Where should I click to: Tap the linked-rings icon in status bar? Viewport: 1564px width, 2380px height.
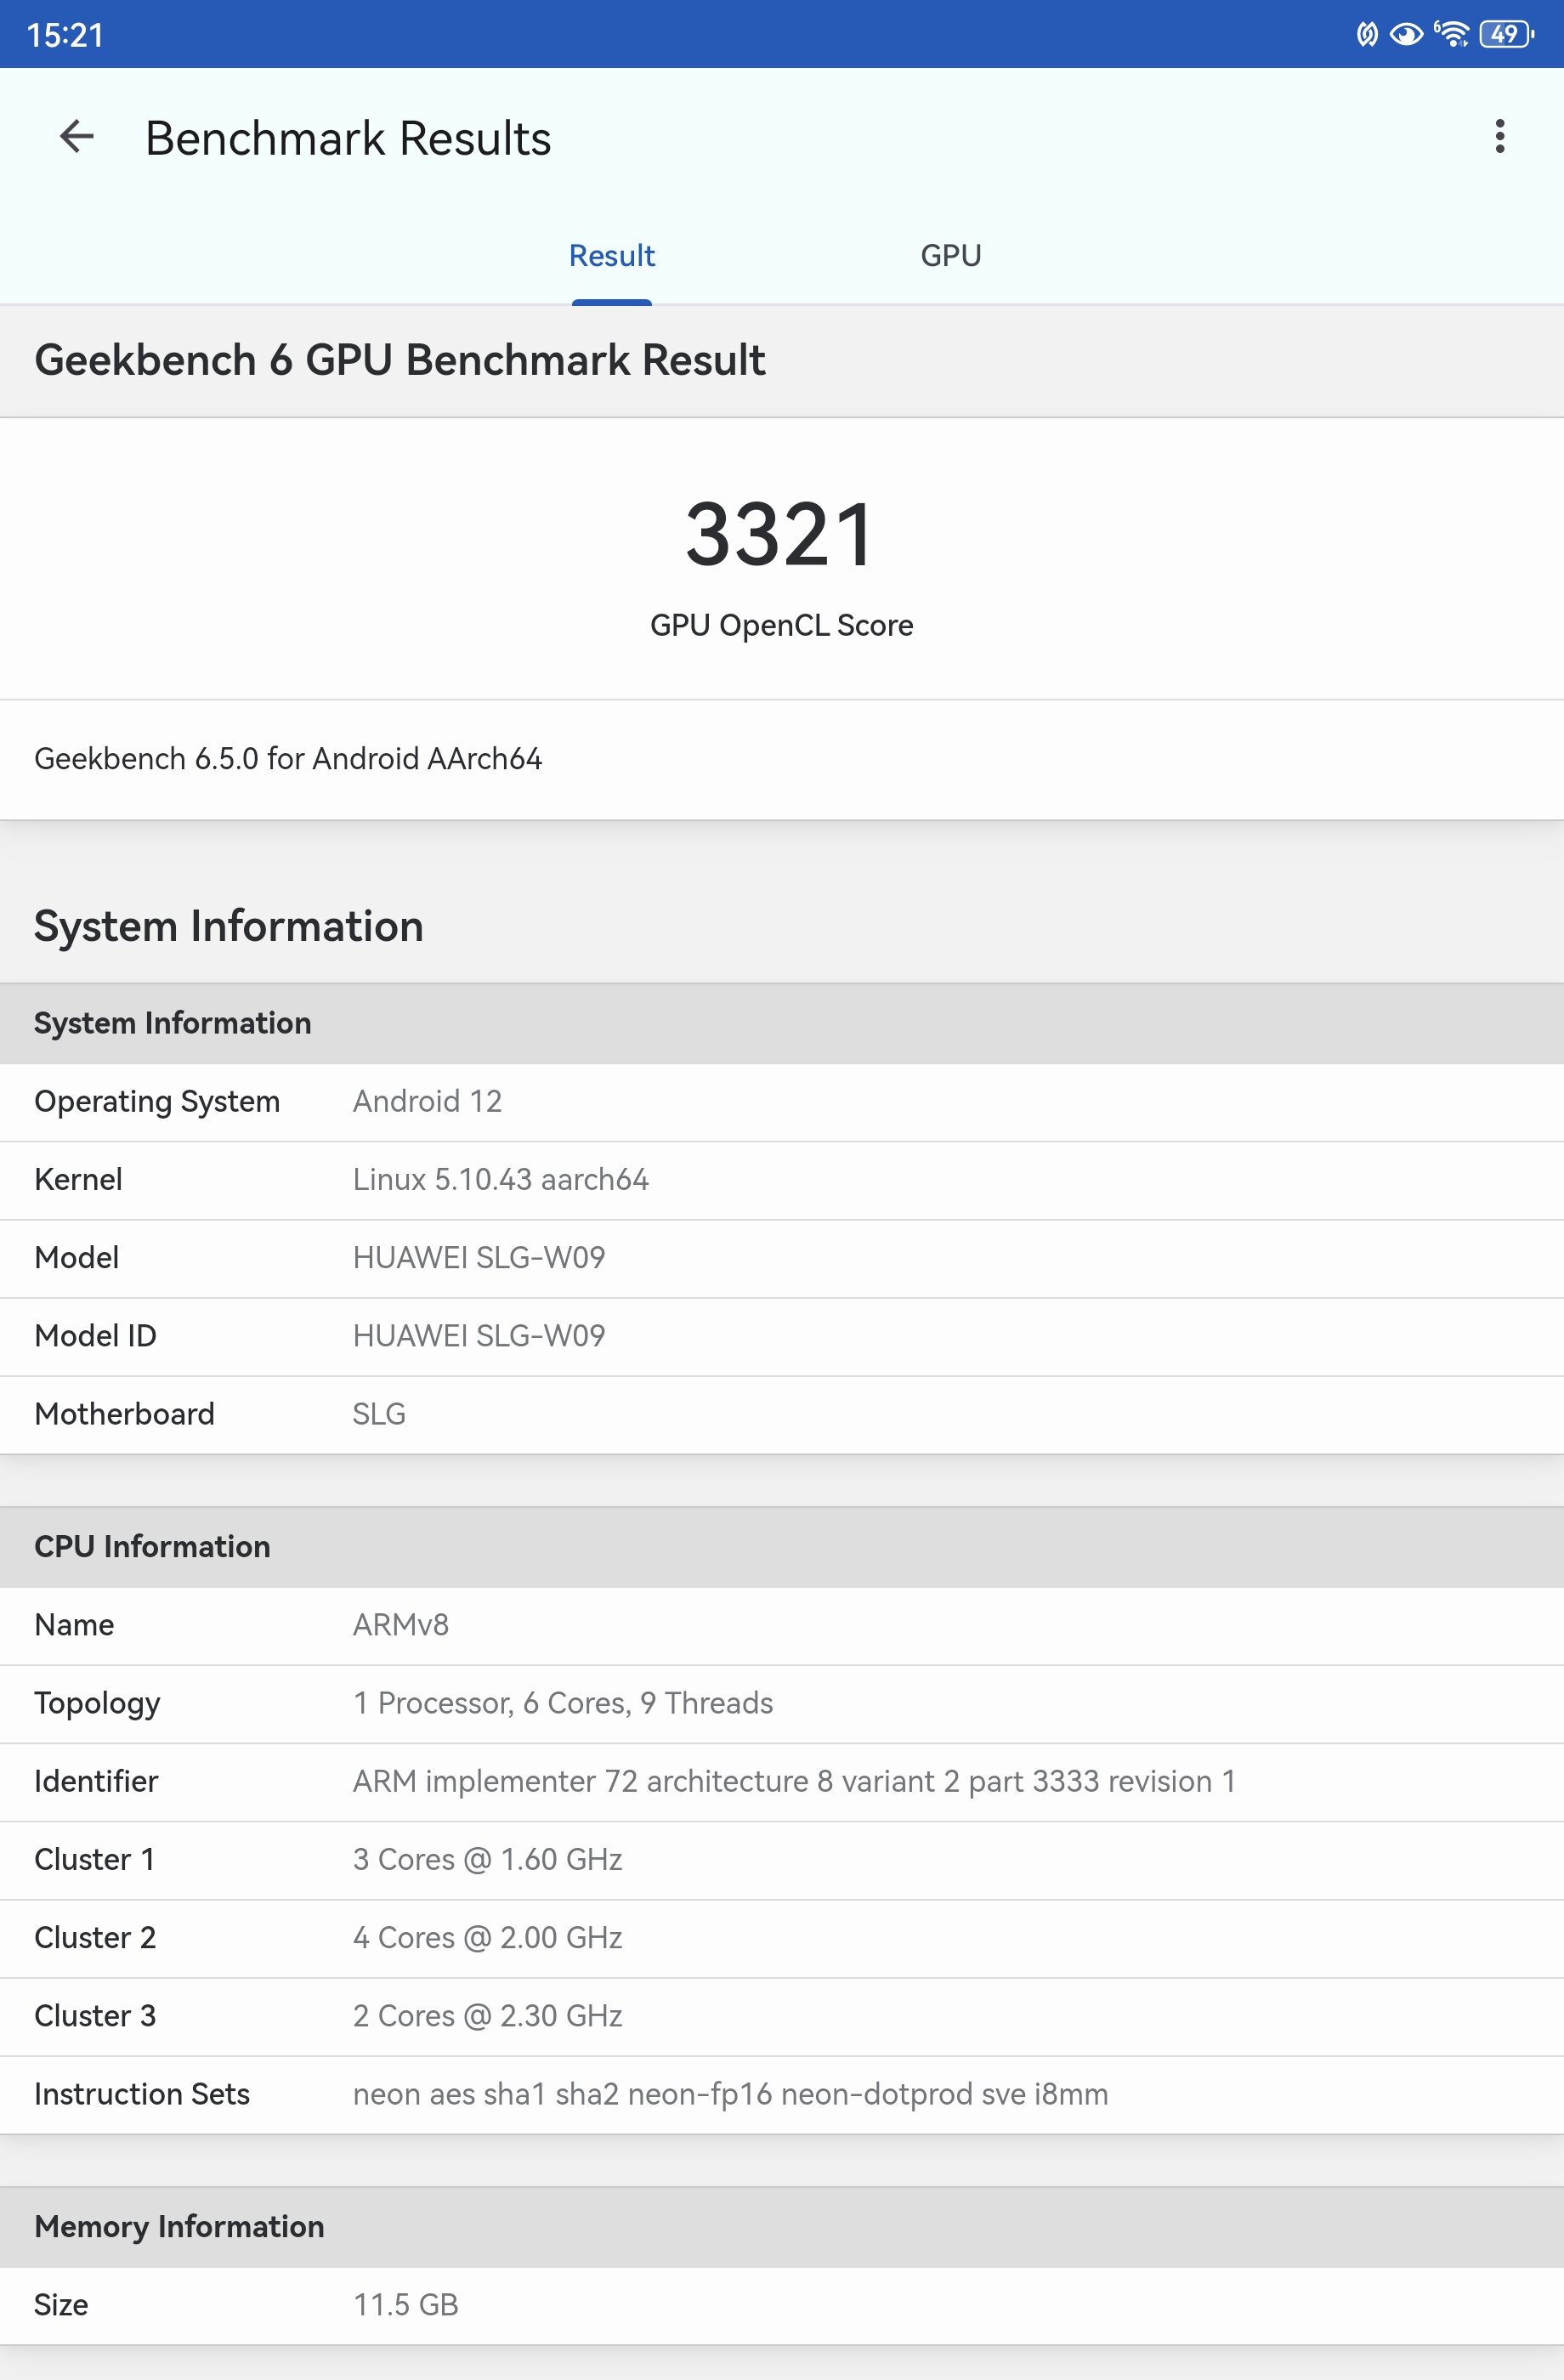click(1366, 35)
